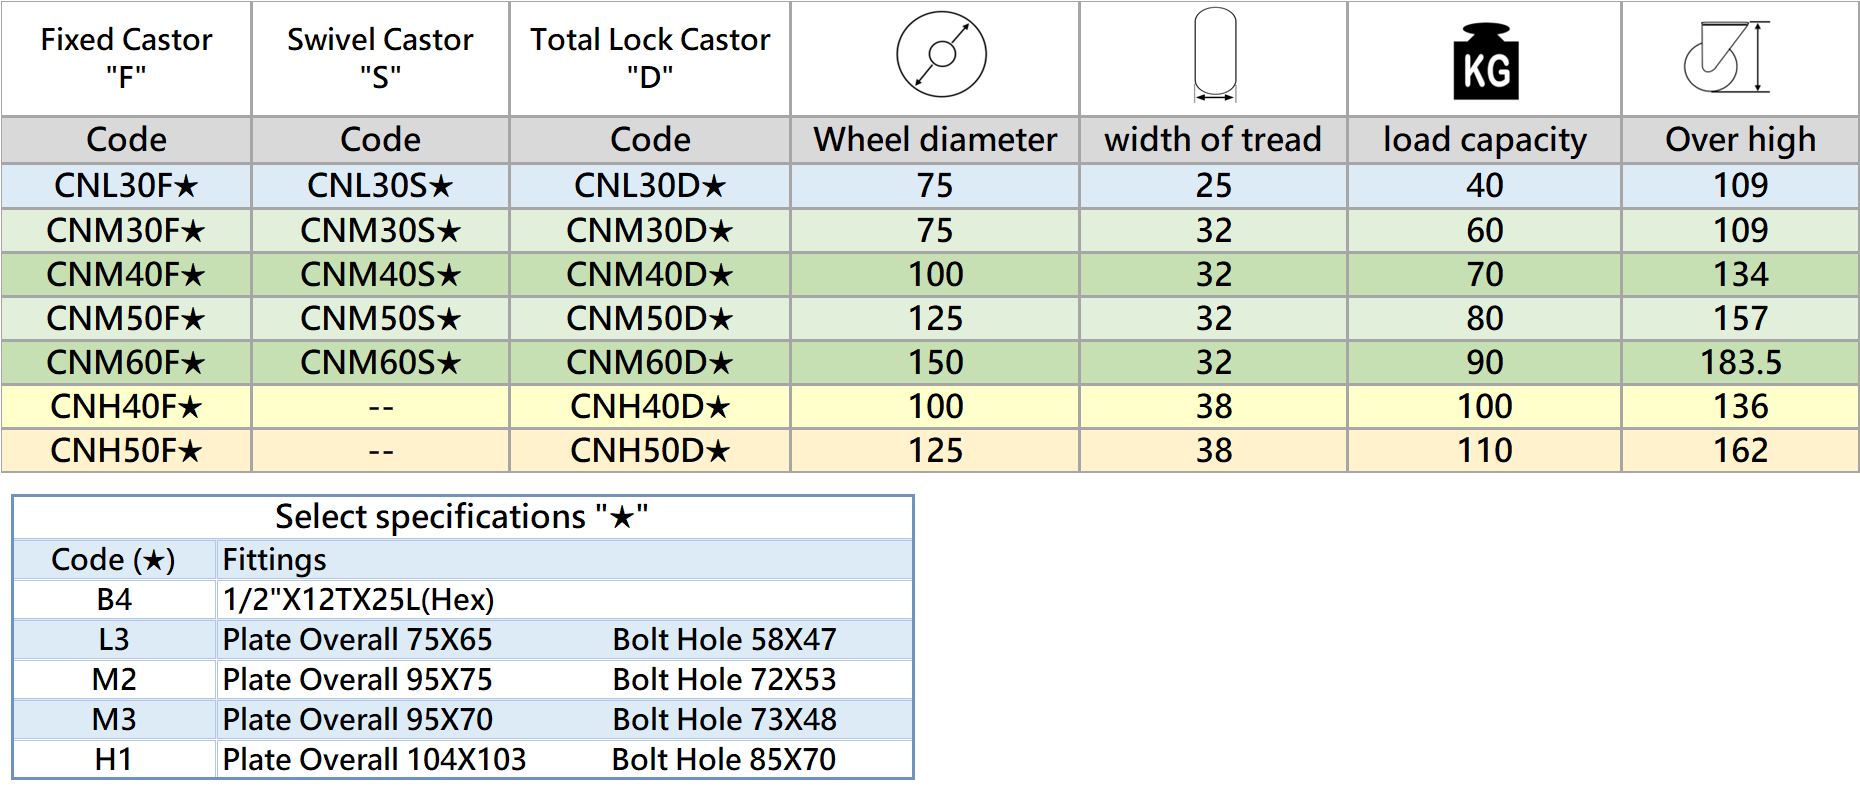
Task: Select the Swivel Castor "S" header
Action: [x=380, y=57]
